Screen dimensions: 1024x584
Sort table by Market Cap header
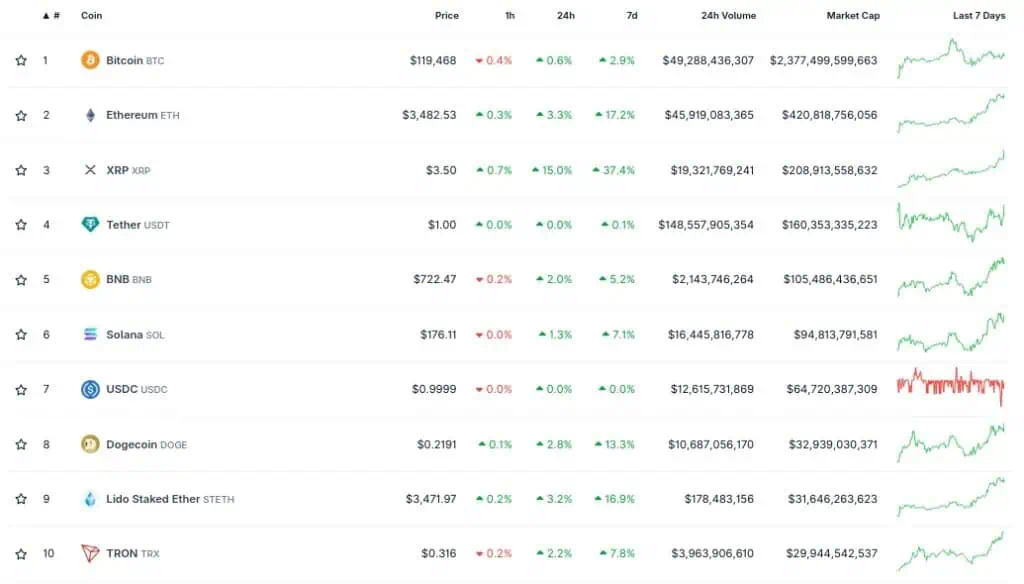pos(853,15)
